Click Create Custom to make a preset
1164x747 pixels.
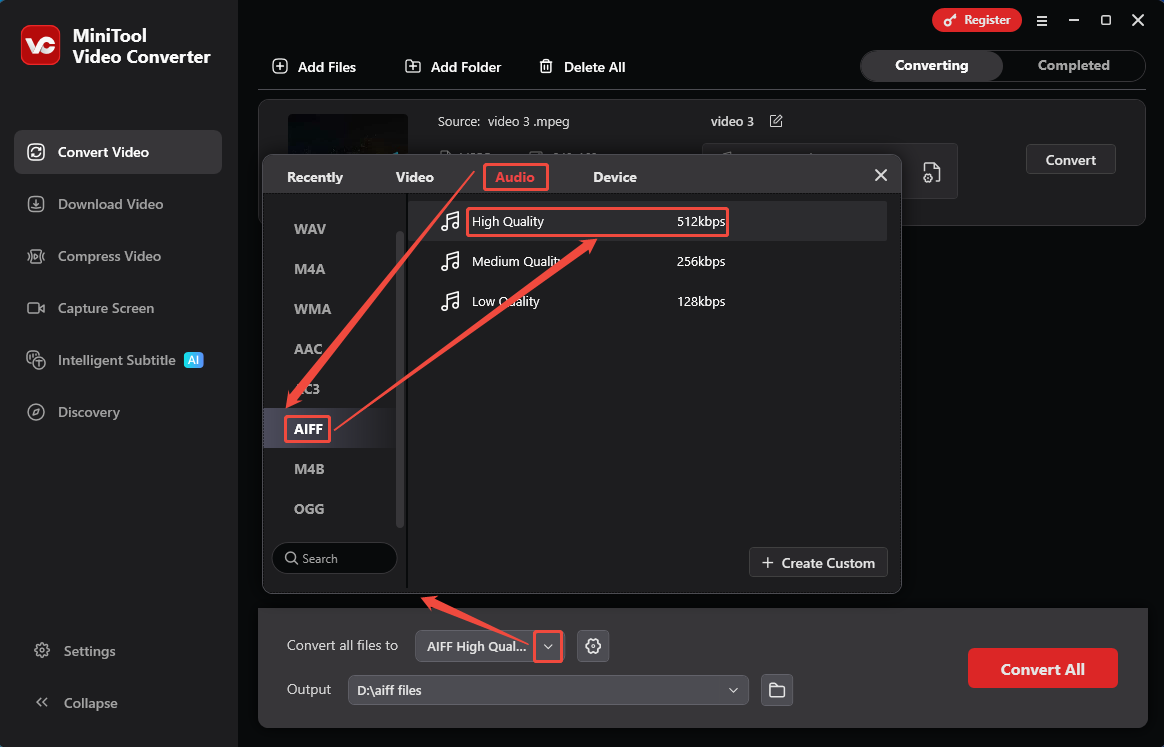click(x=818, y=562)
